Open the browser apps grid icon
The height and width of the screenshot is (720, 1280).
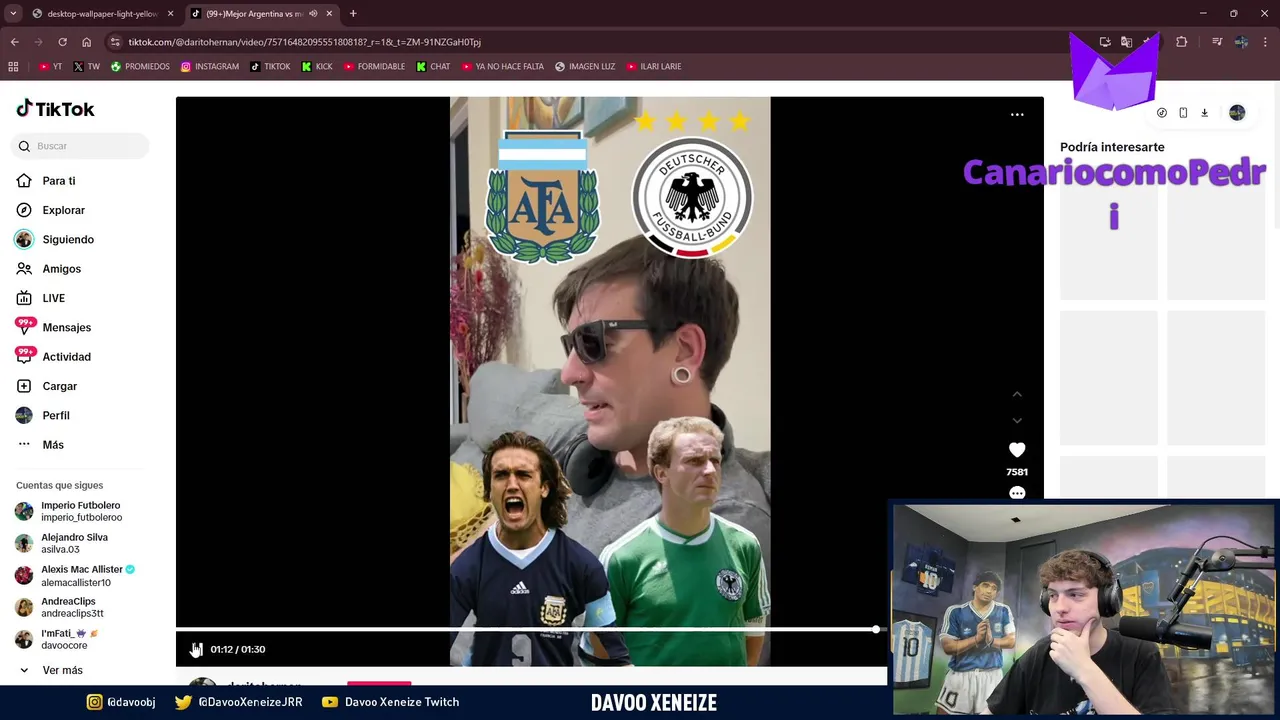click(x=13, y=67)
